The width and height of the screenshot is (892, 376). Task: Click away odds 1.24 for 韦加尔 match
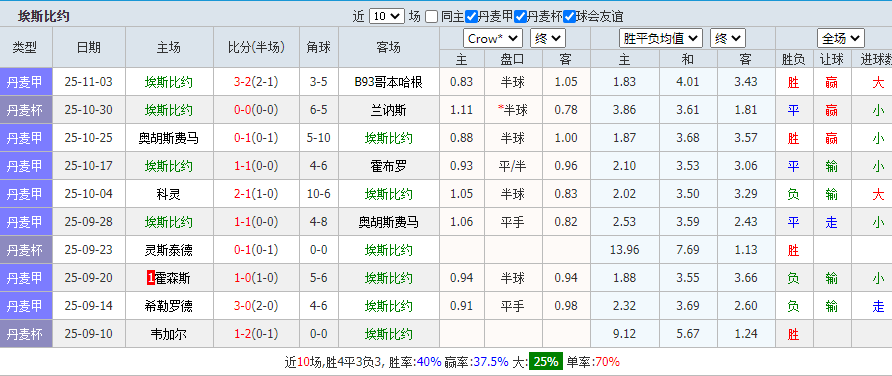pyautogui.click(x=745, y=334)
